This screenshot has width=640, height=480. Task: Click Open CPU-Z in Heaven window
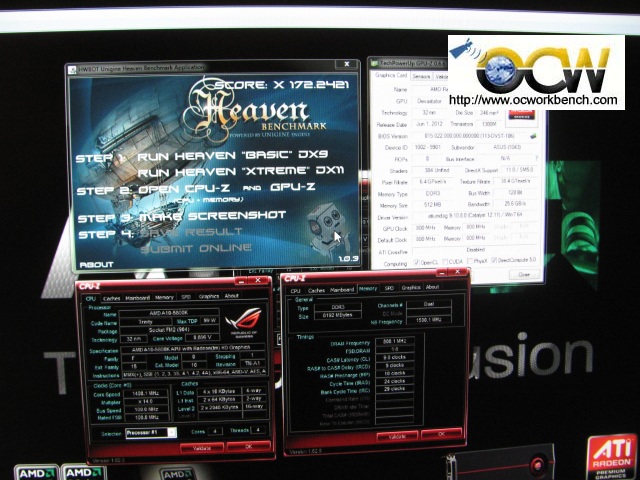pos(184,189)
